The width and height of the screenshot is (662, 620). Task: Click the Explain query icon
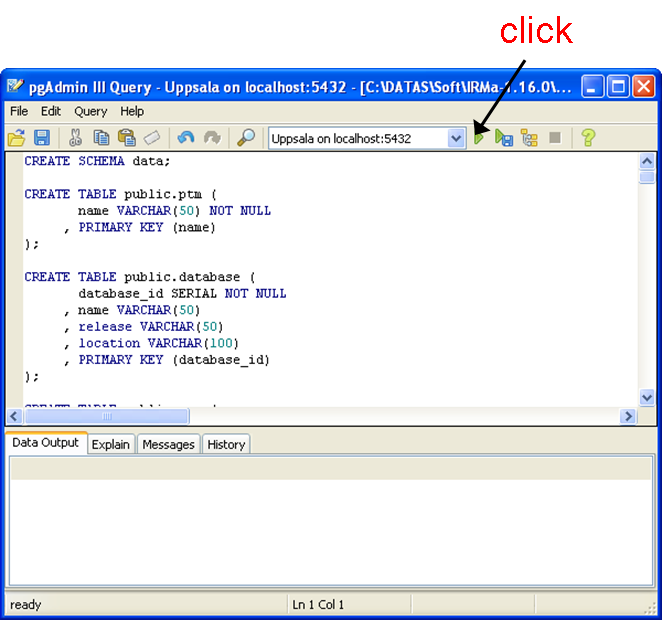pyautogui.click(x=529, y=138)
